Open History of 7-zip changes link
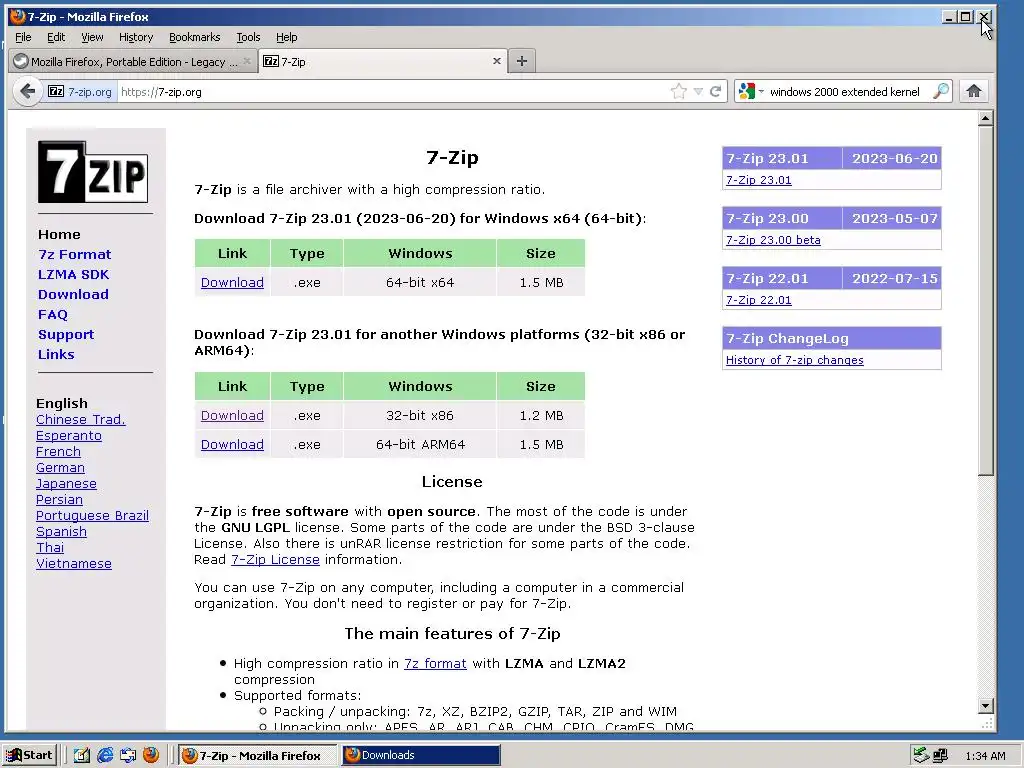This screenshot has width=1024, height=768. (794, 360)
